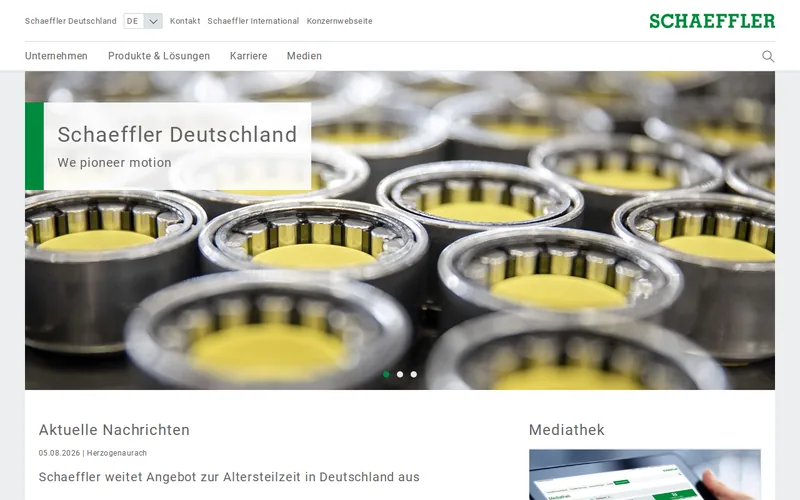Open the search magnifier icon
800x500 pixels.
(x=768, y=56)
